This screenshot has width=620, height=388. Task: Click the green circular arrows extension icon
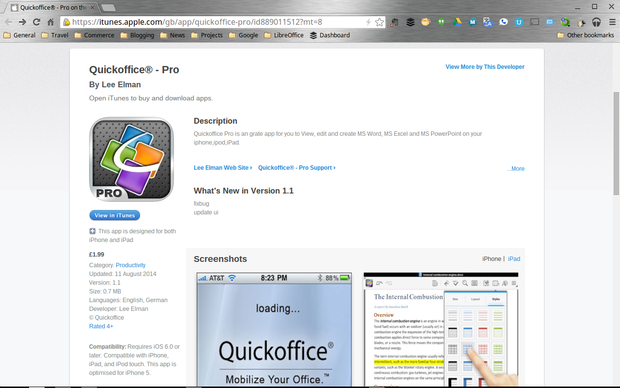pos(565,22)
